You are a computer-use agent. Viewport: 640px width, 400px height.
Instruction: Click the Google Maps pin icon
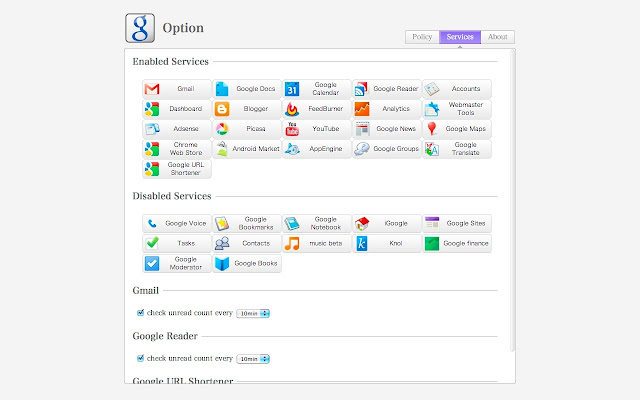[x=431, y=129]
